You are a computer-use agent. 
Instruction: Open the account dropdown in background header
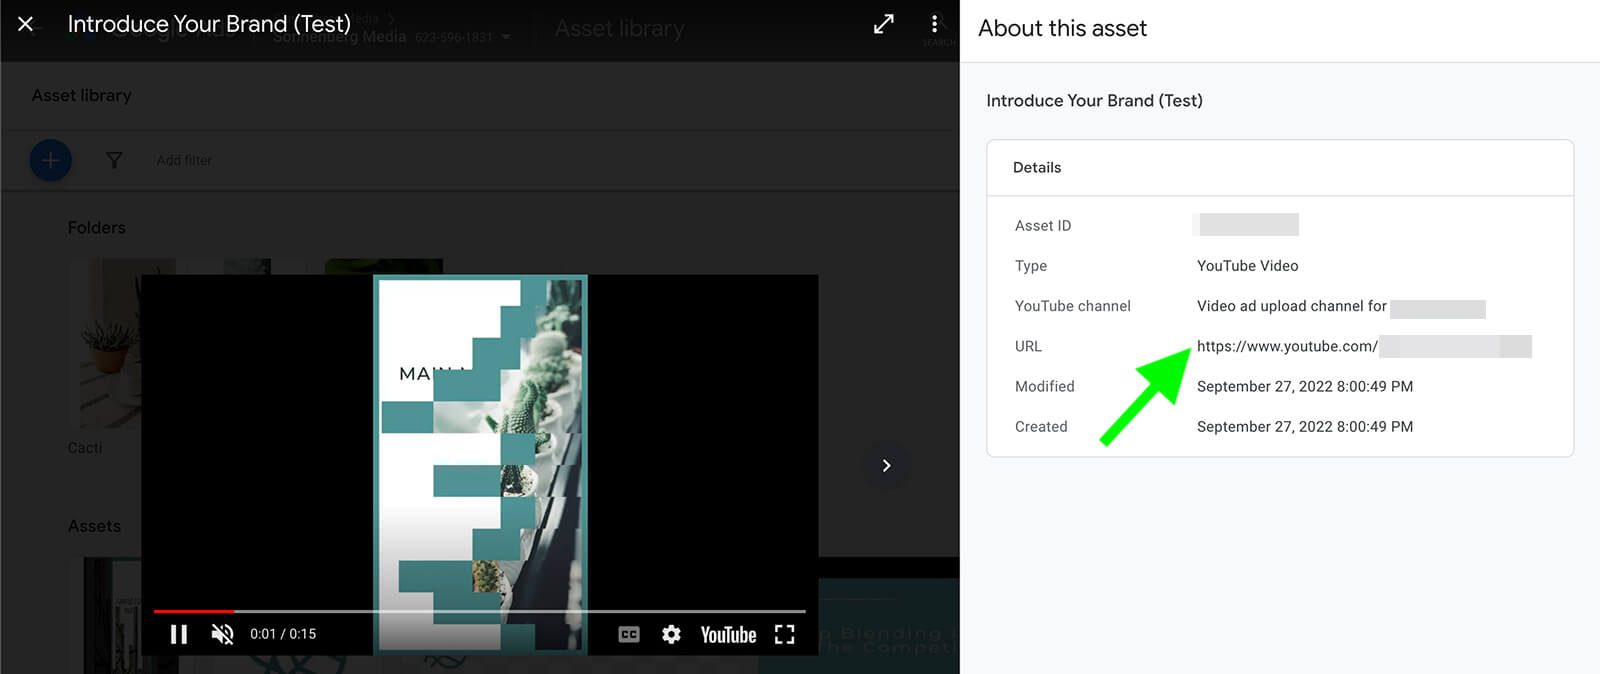point(506,37)
